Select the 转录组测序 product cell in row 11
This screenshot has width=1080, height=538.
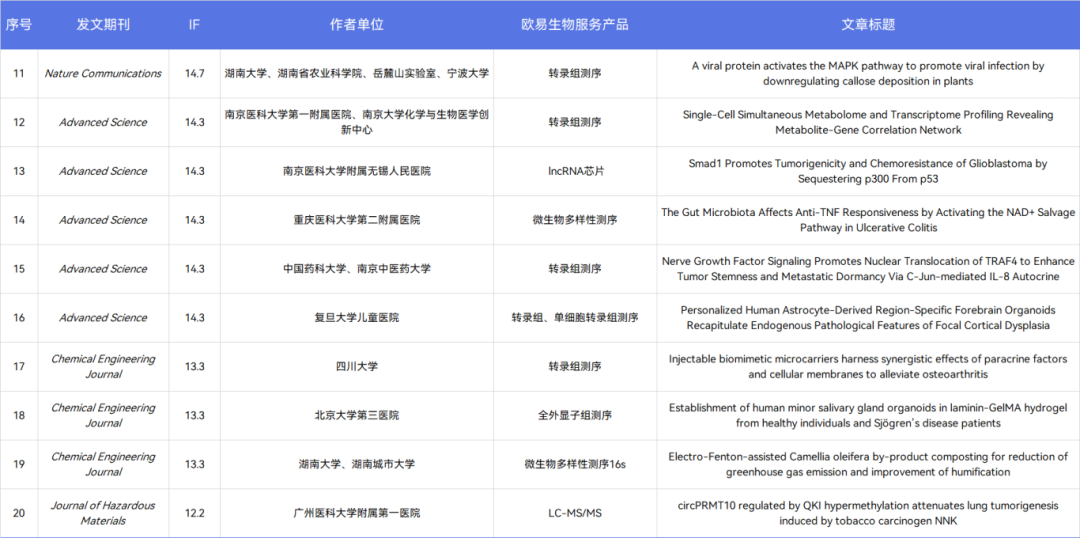(575, 74)
